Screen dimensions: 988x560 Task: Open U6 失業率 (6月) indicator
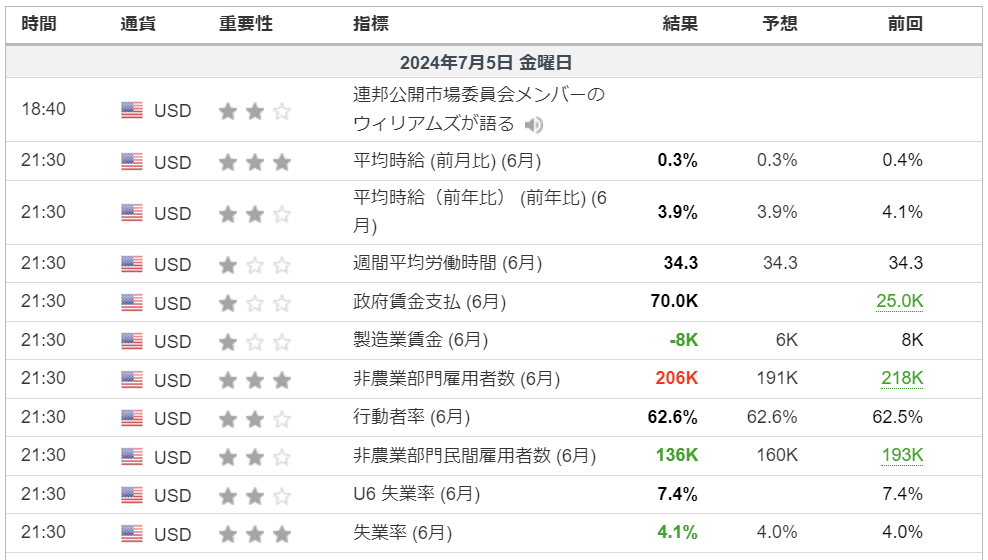pyautogui.click(x=416, y=494)
